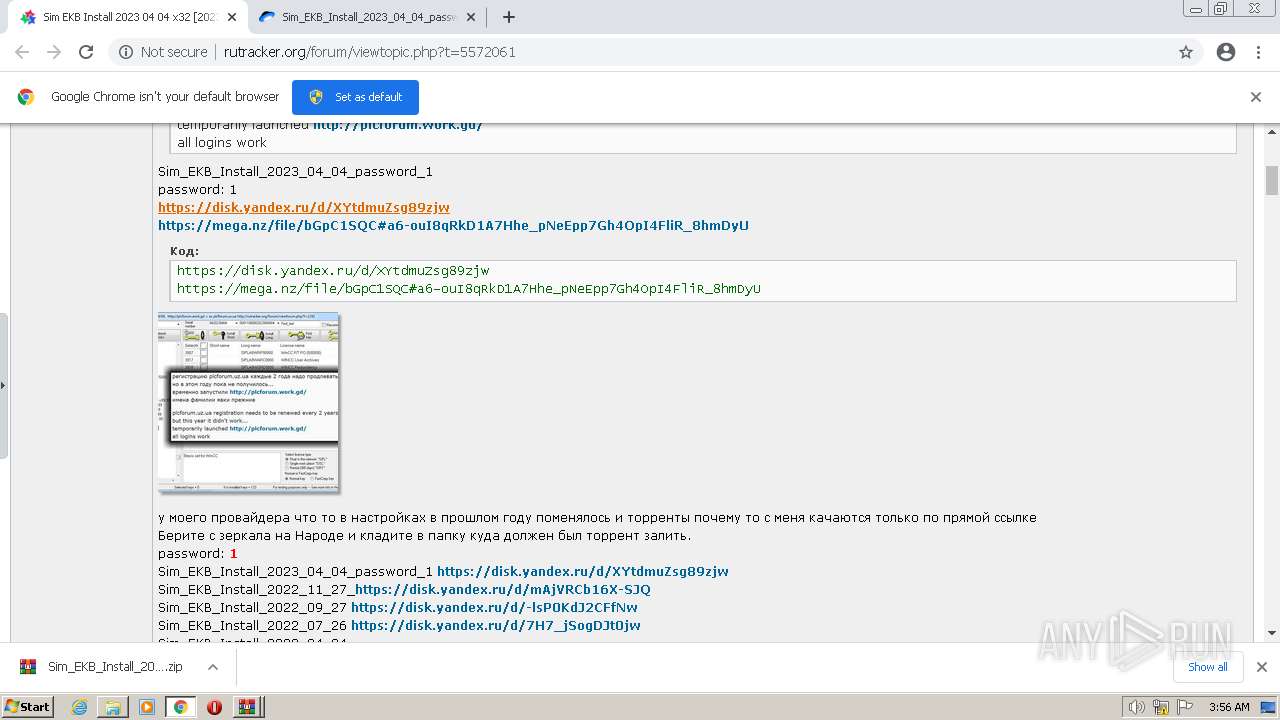Image resolution: width=1280 pixels, height=720 pixels.
Task: Open the Windows Start menu
Action: click(x=28, y=707)
